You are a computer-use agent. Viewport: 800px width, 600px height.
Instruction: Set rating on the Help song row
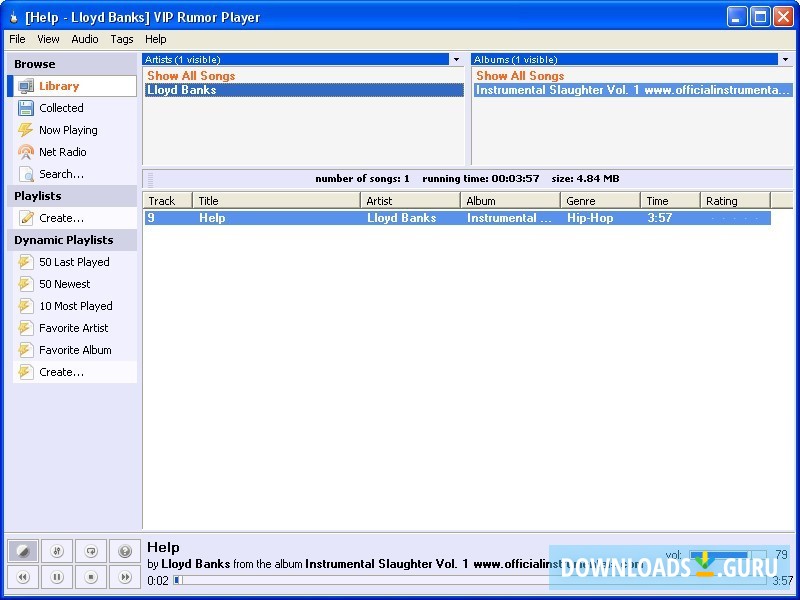pyautogui.click(x=735, y=218)
